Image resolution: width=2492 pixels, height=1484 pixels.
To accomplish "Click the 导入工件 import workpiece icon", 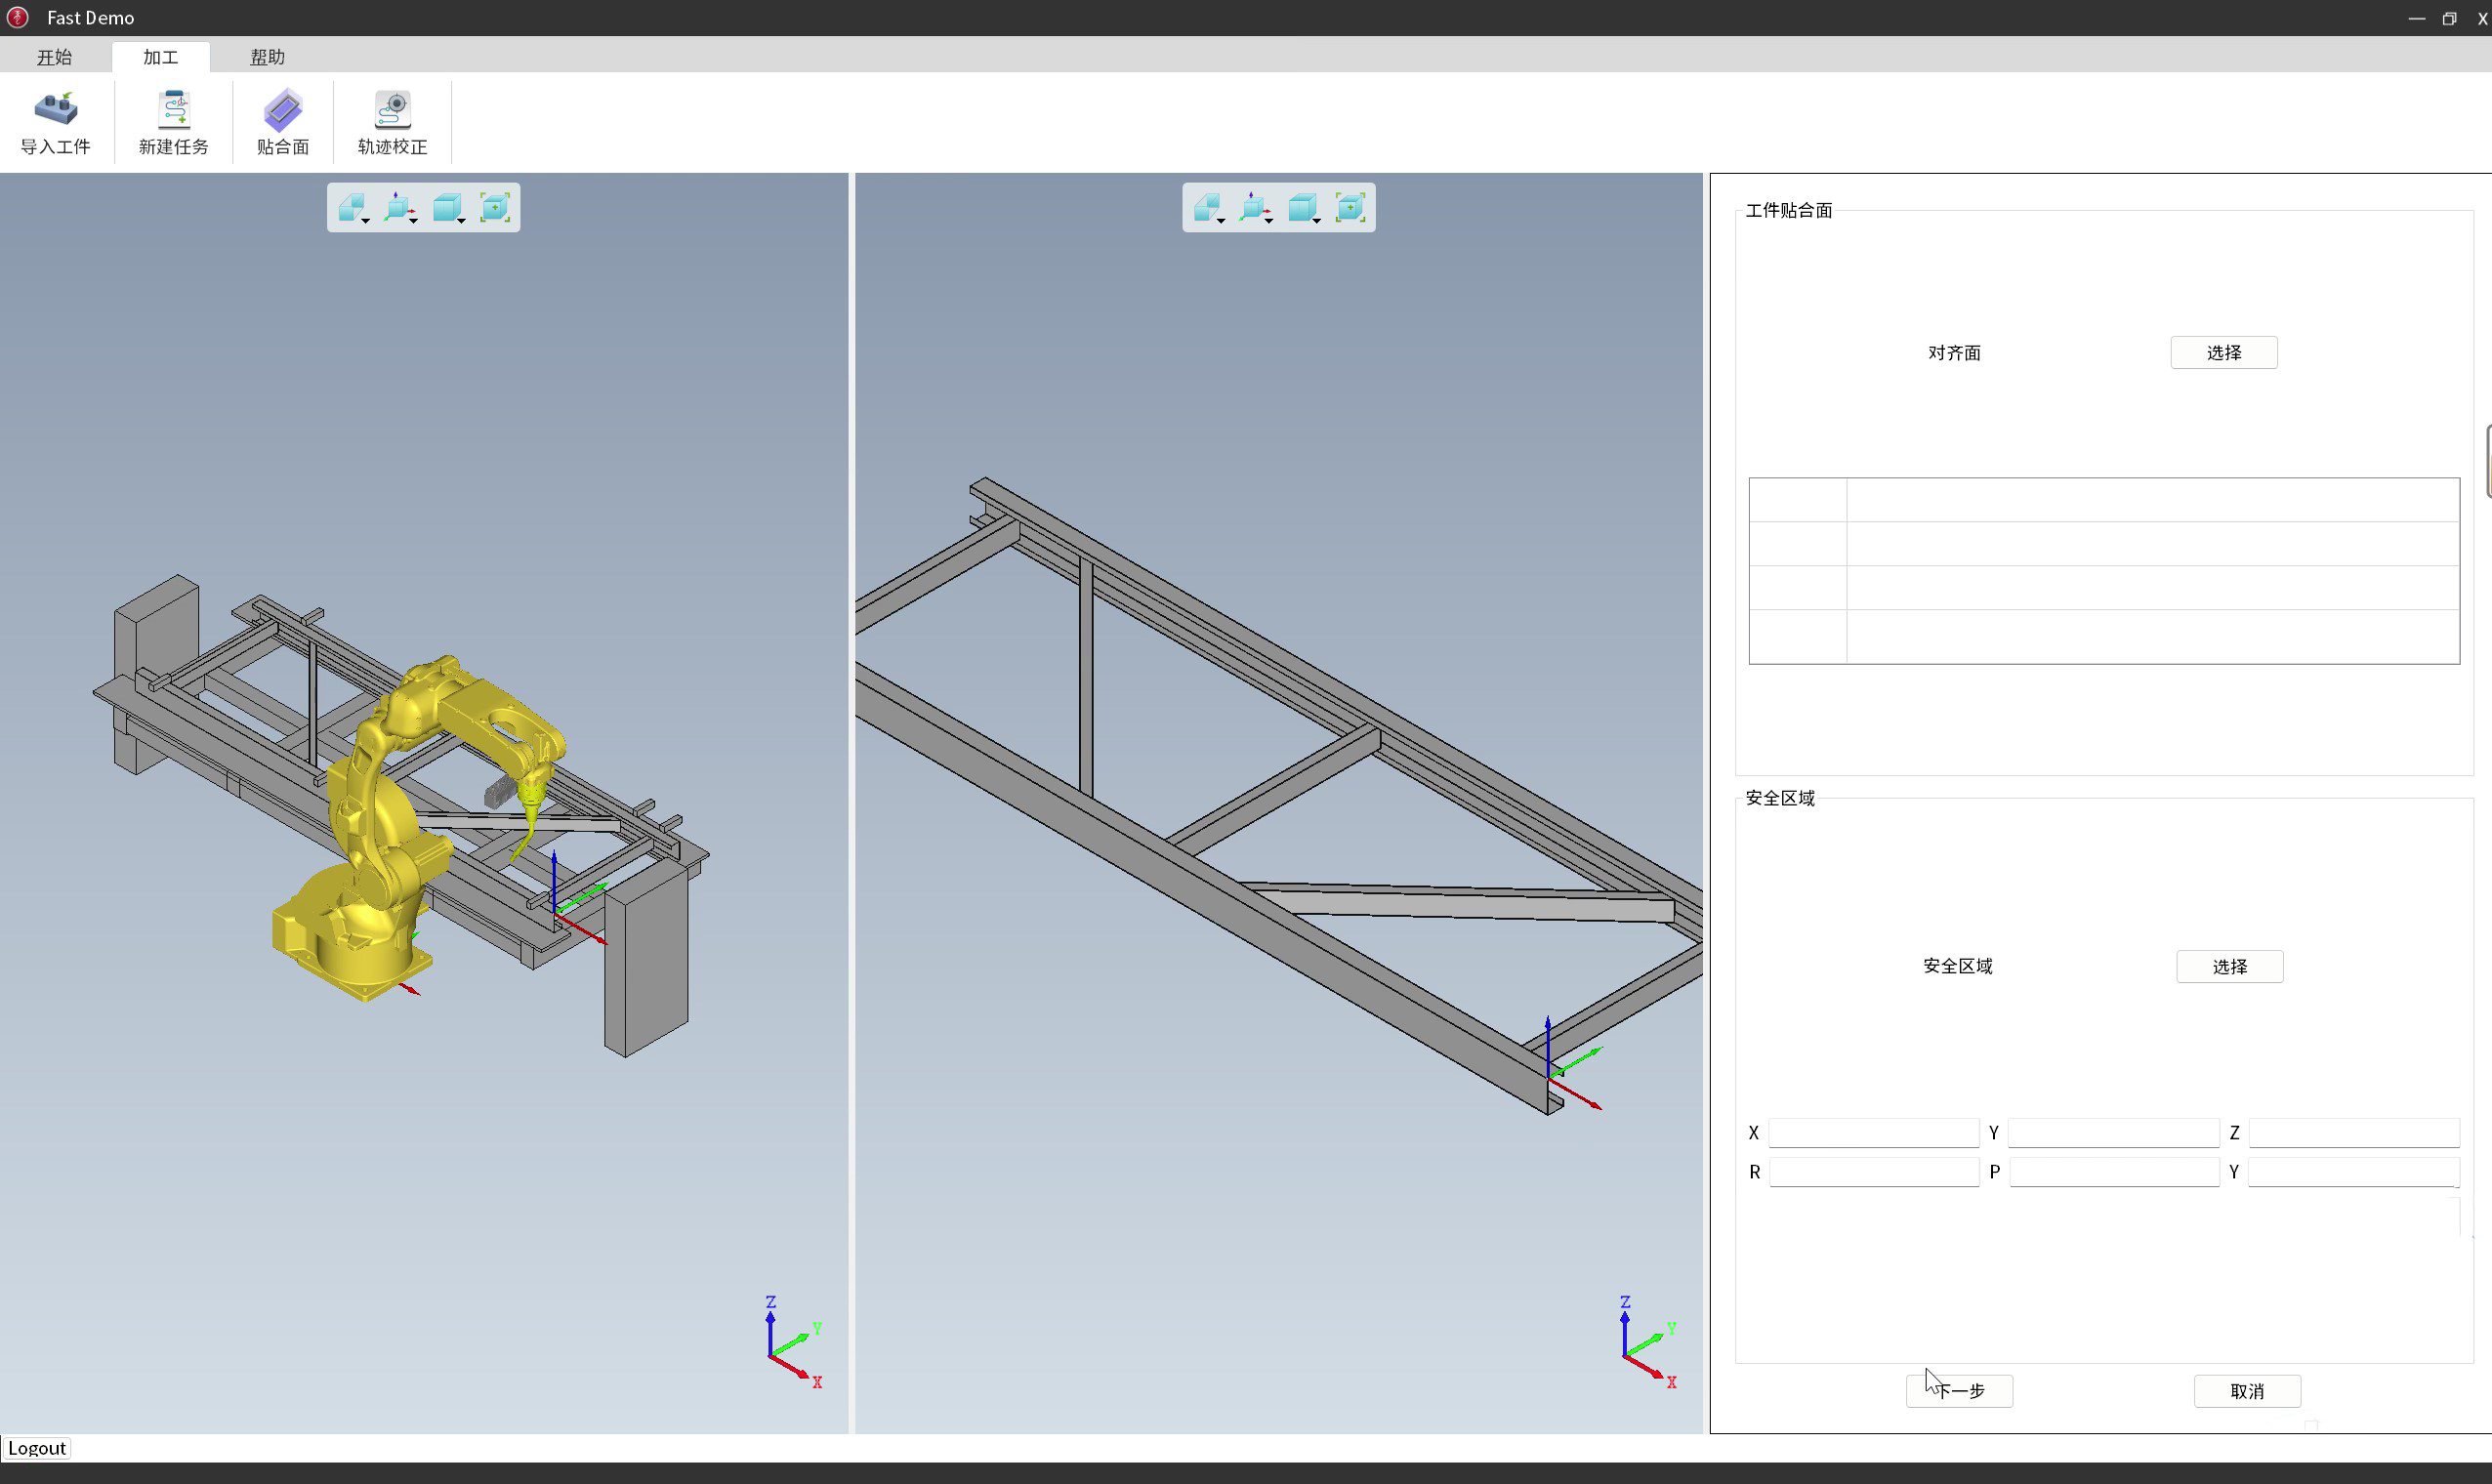I will pos(55,122).
